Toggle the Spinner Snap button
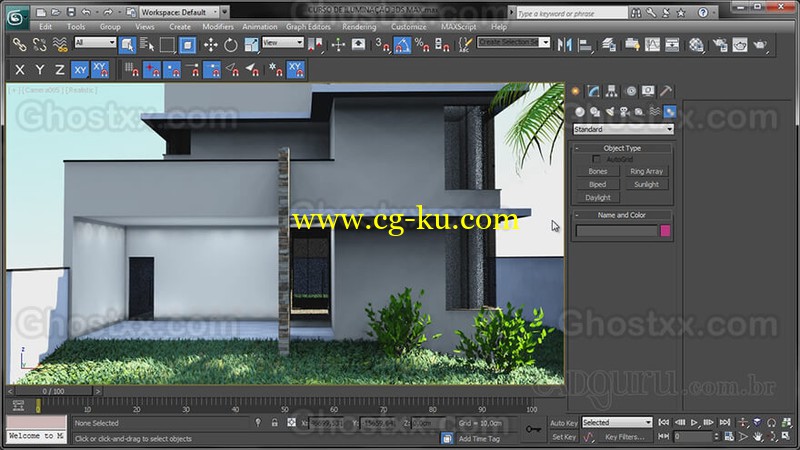Image resolution: width=800 pixels, height=450 pixels. tap(442, 45)
